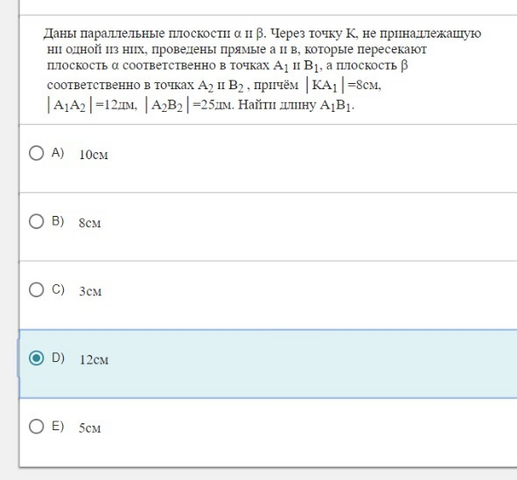Choose the 8см answer text
The image size is (517, 480).
(90, 223)
